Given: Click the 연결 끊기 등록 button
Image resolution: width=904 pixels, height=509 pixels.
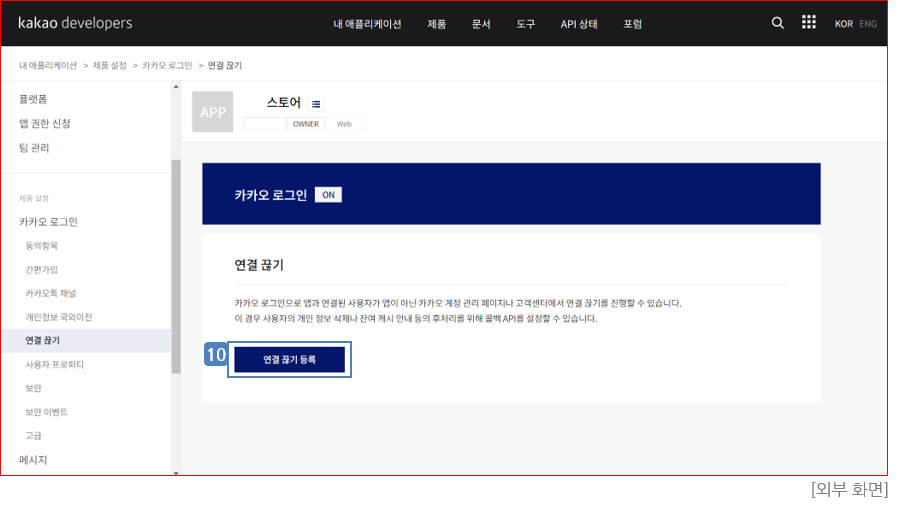Looking at the screenshot, I should (290, 359).
